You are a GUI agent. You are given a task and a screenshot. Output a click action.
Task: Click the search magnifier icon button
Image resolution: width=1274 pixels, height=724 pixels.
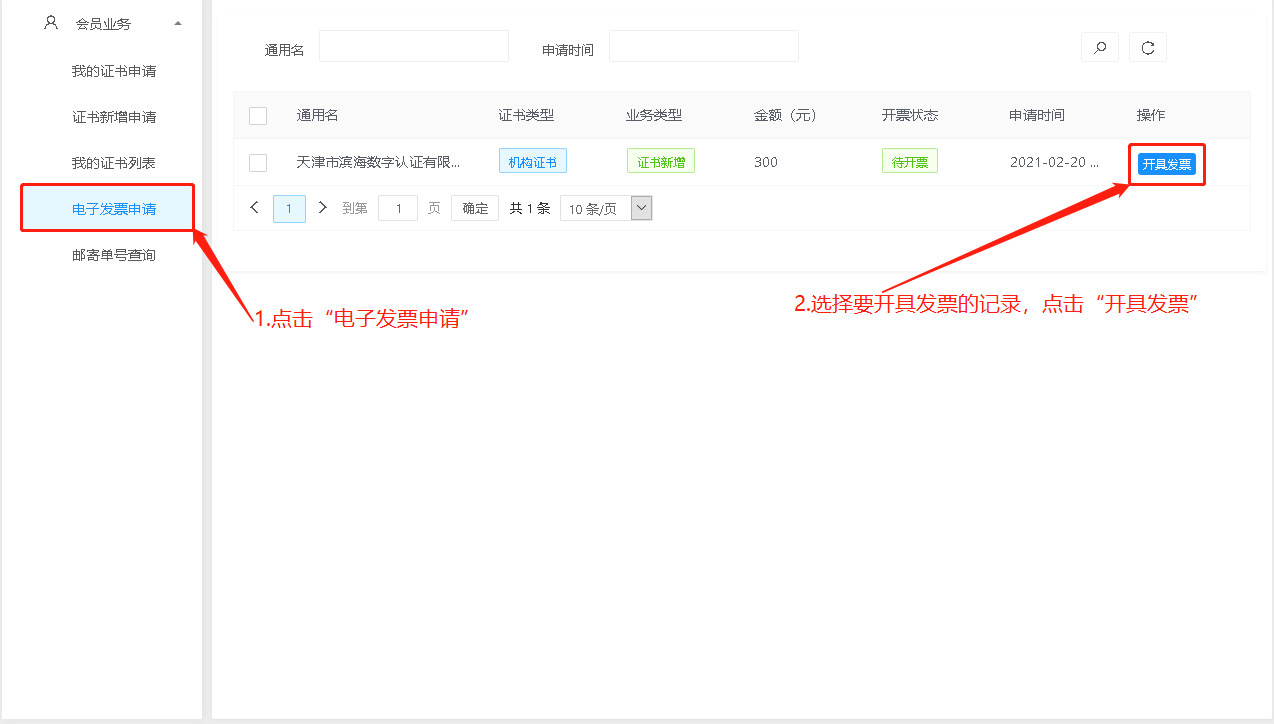click(1100, 47)
